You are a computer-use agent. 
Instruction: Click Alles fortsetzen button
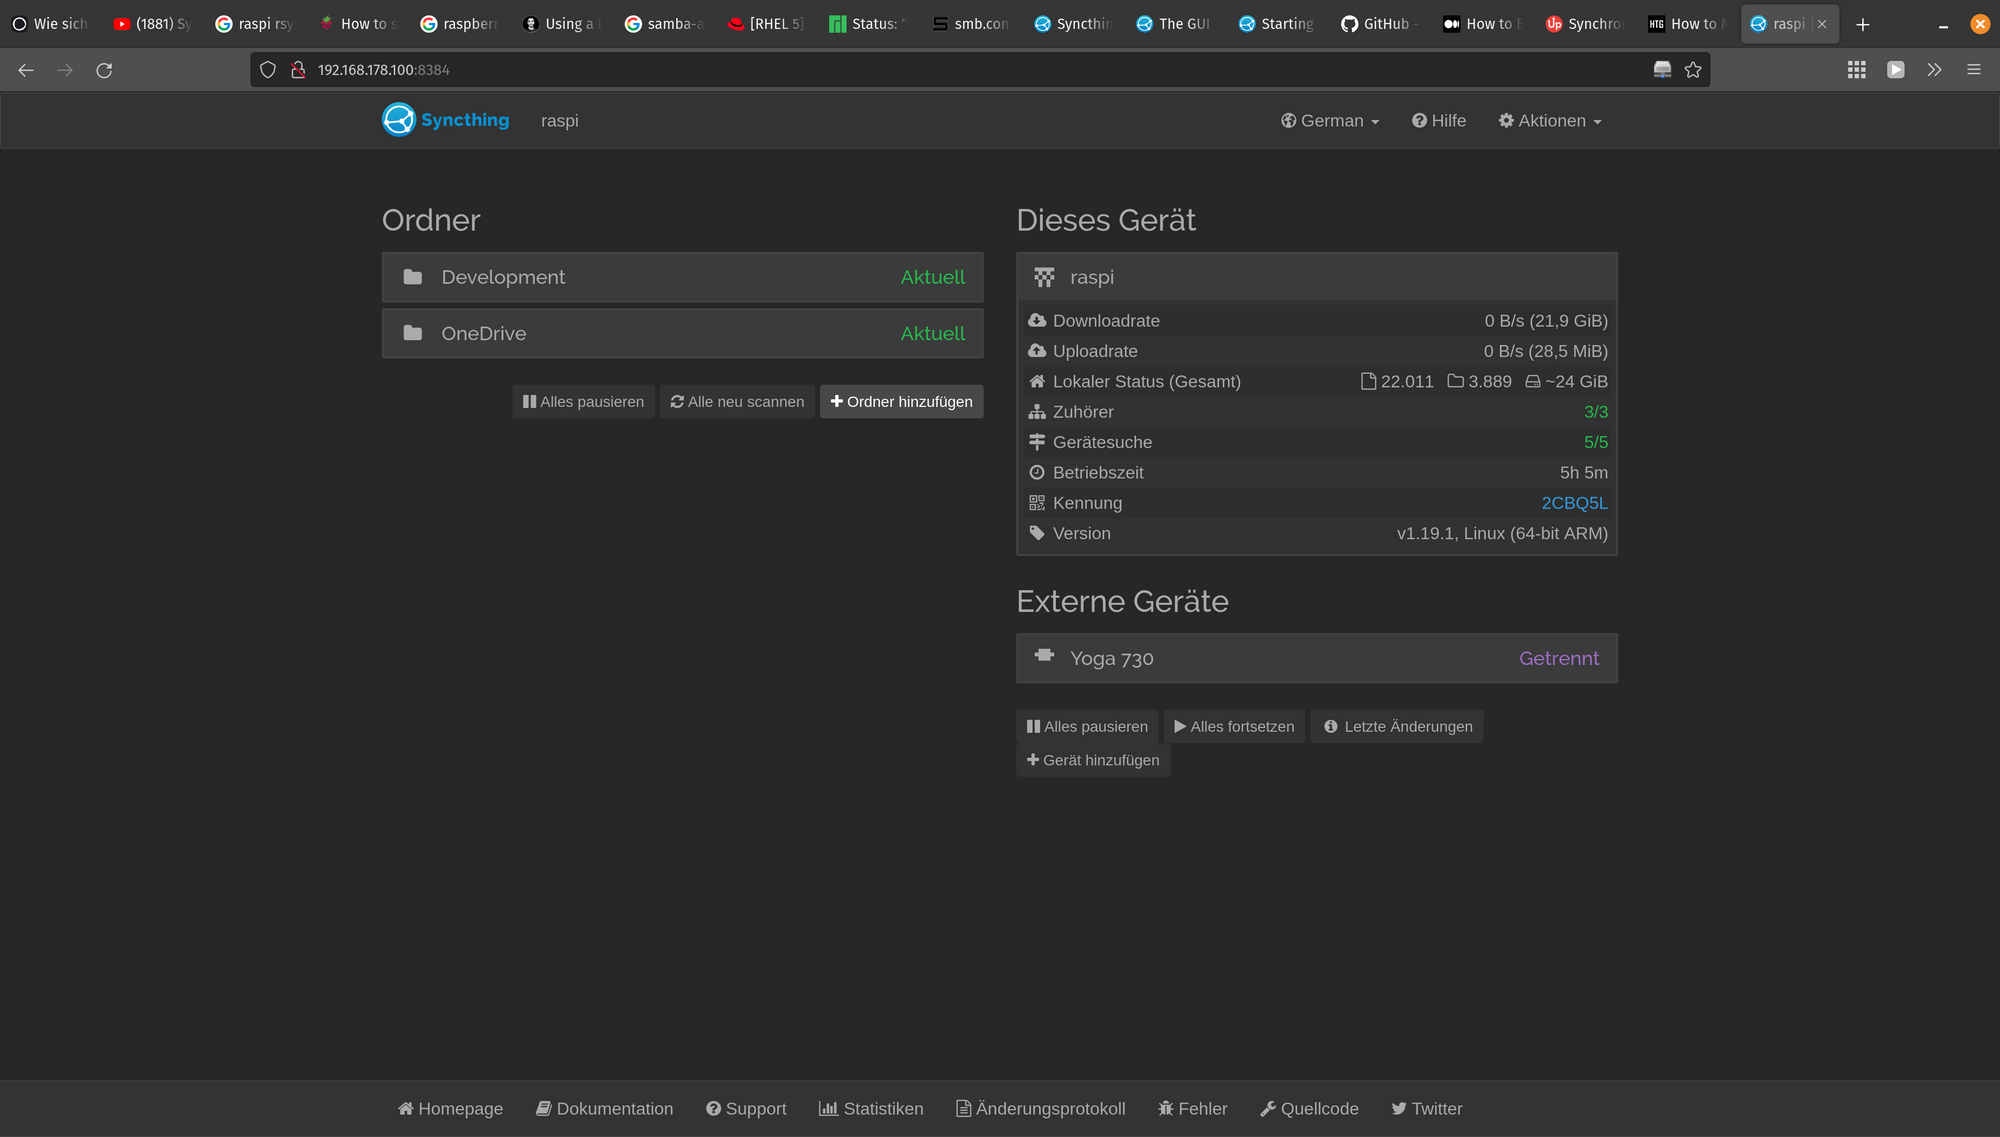1234,727
